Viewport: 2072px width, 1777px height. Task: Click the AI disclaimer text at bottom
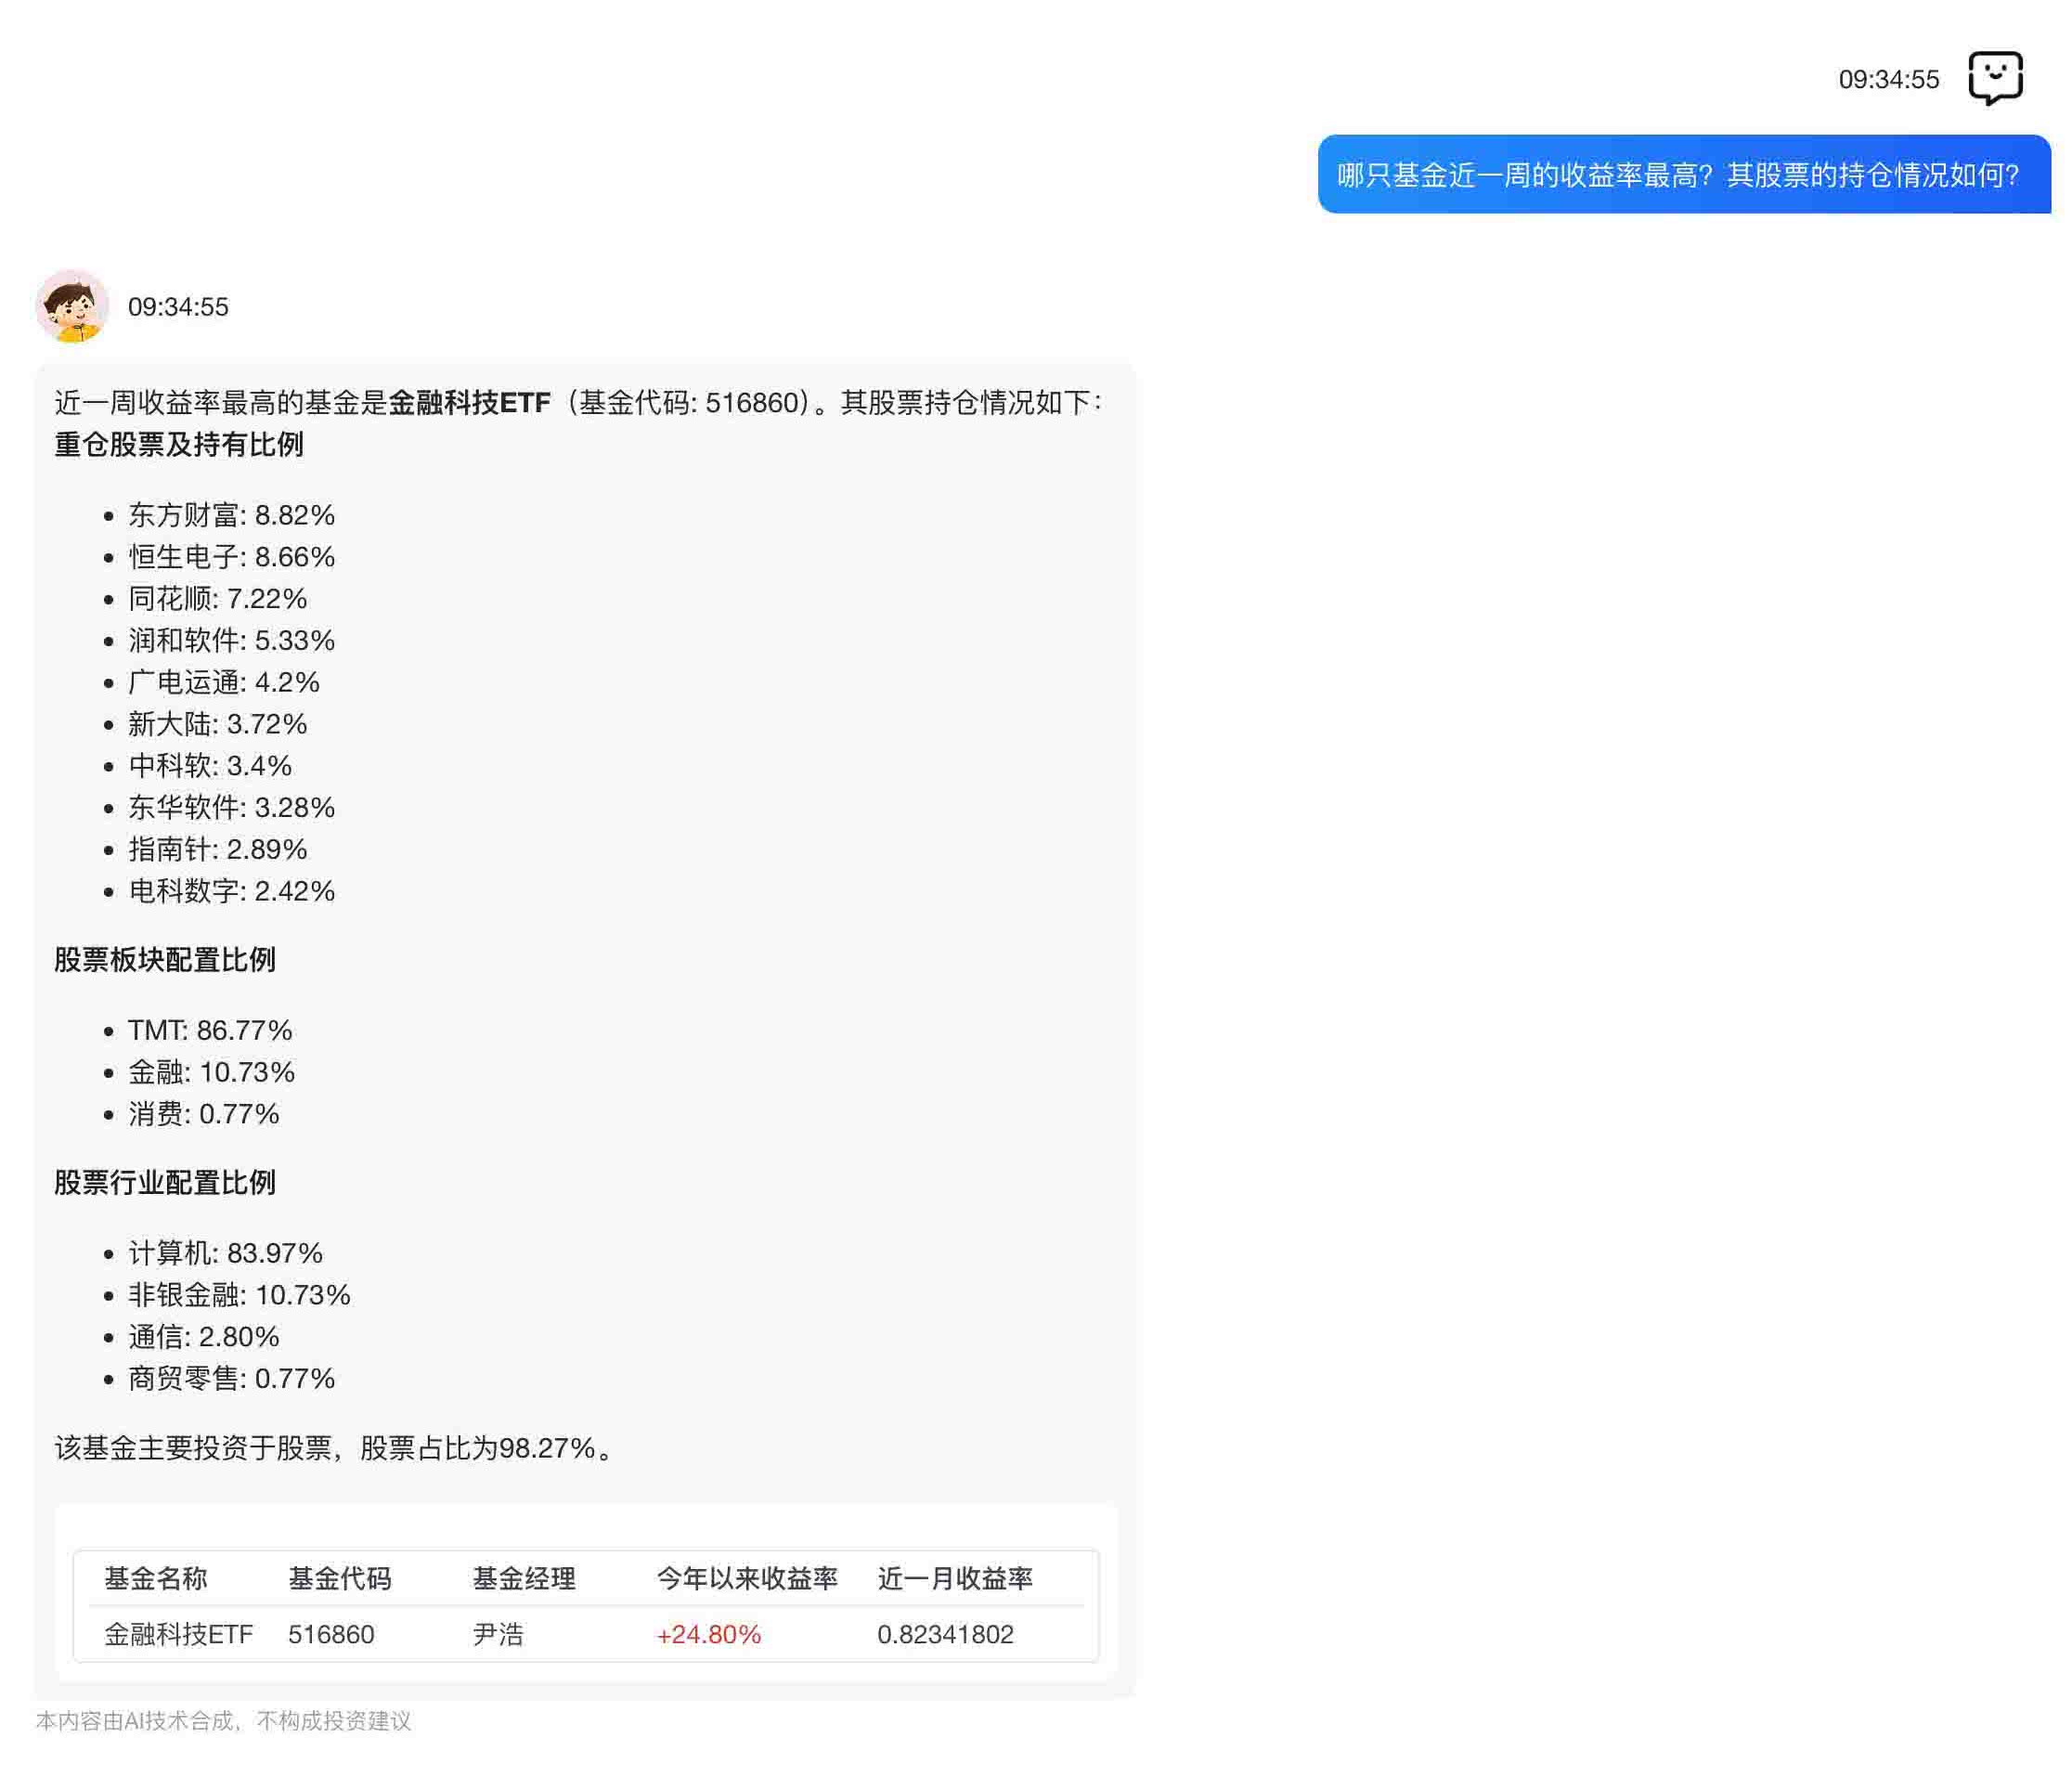pos(223,1721)
